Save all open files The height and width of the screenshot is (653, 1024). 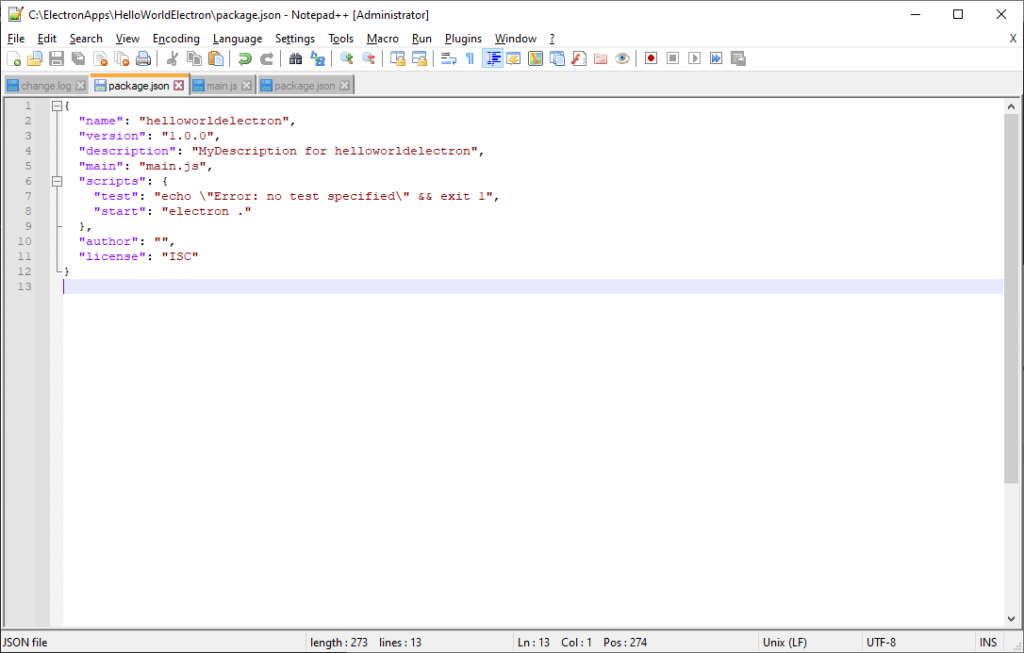[77, 58]
